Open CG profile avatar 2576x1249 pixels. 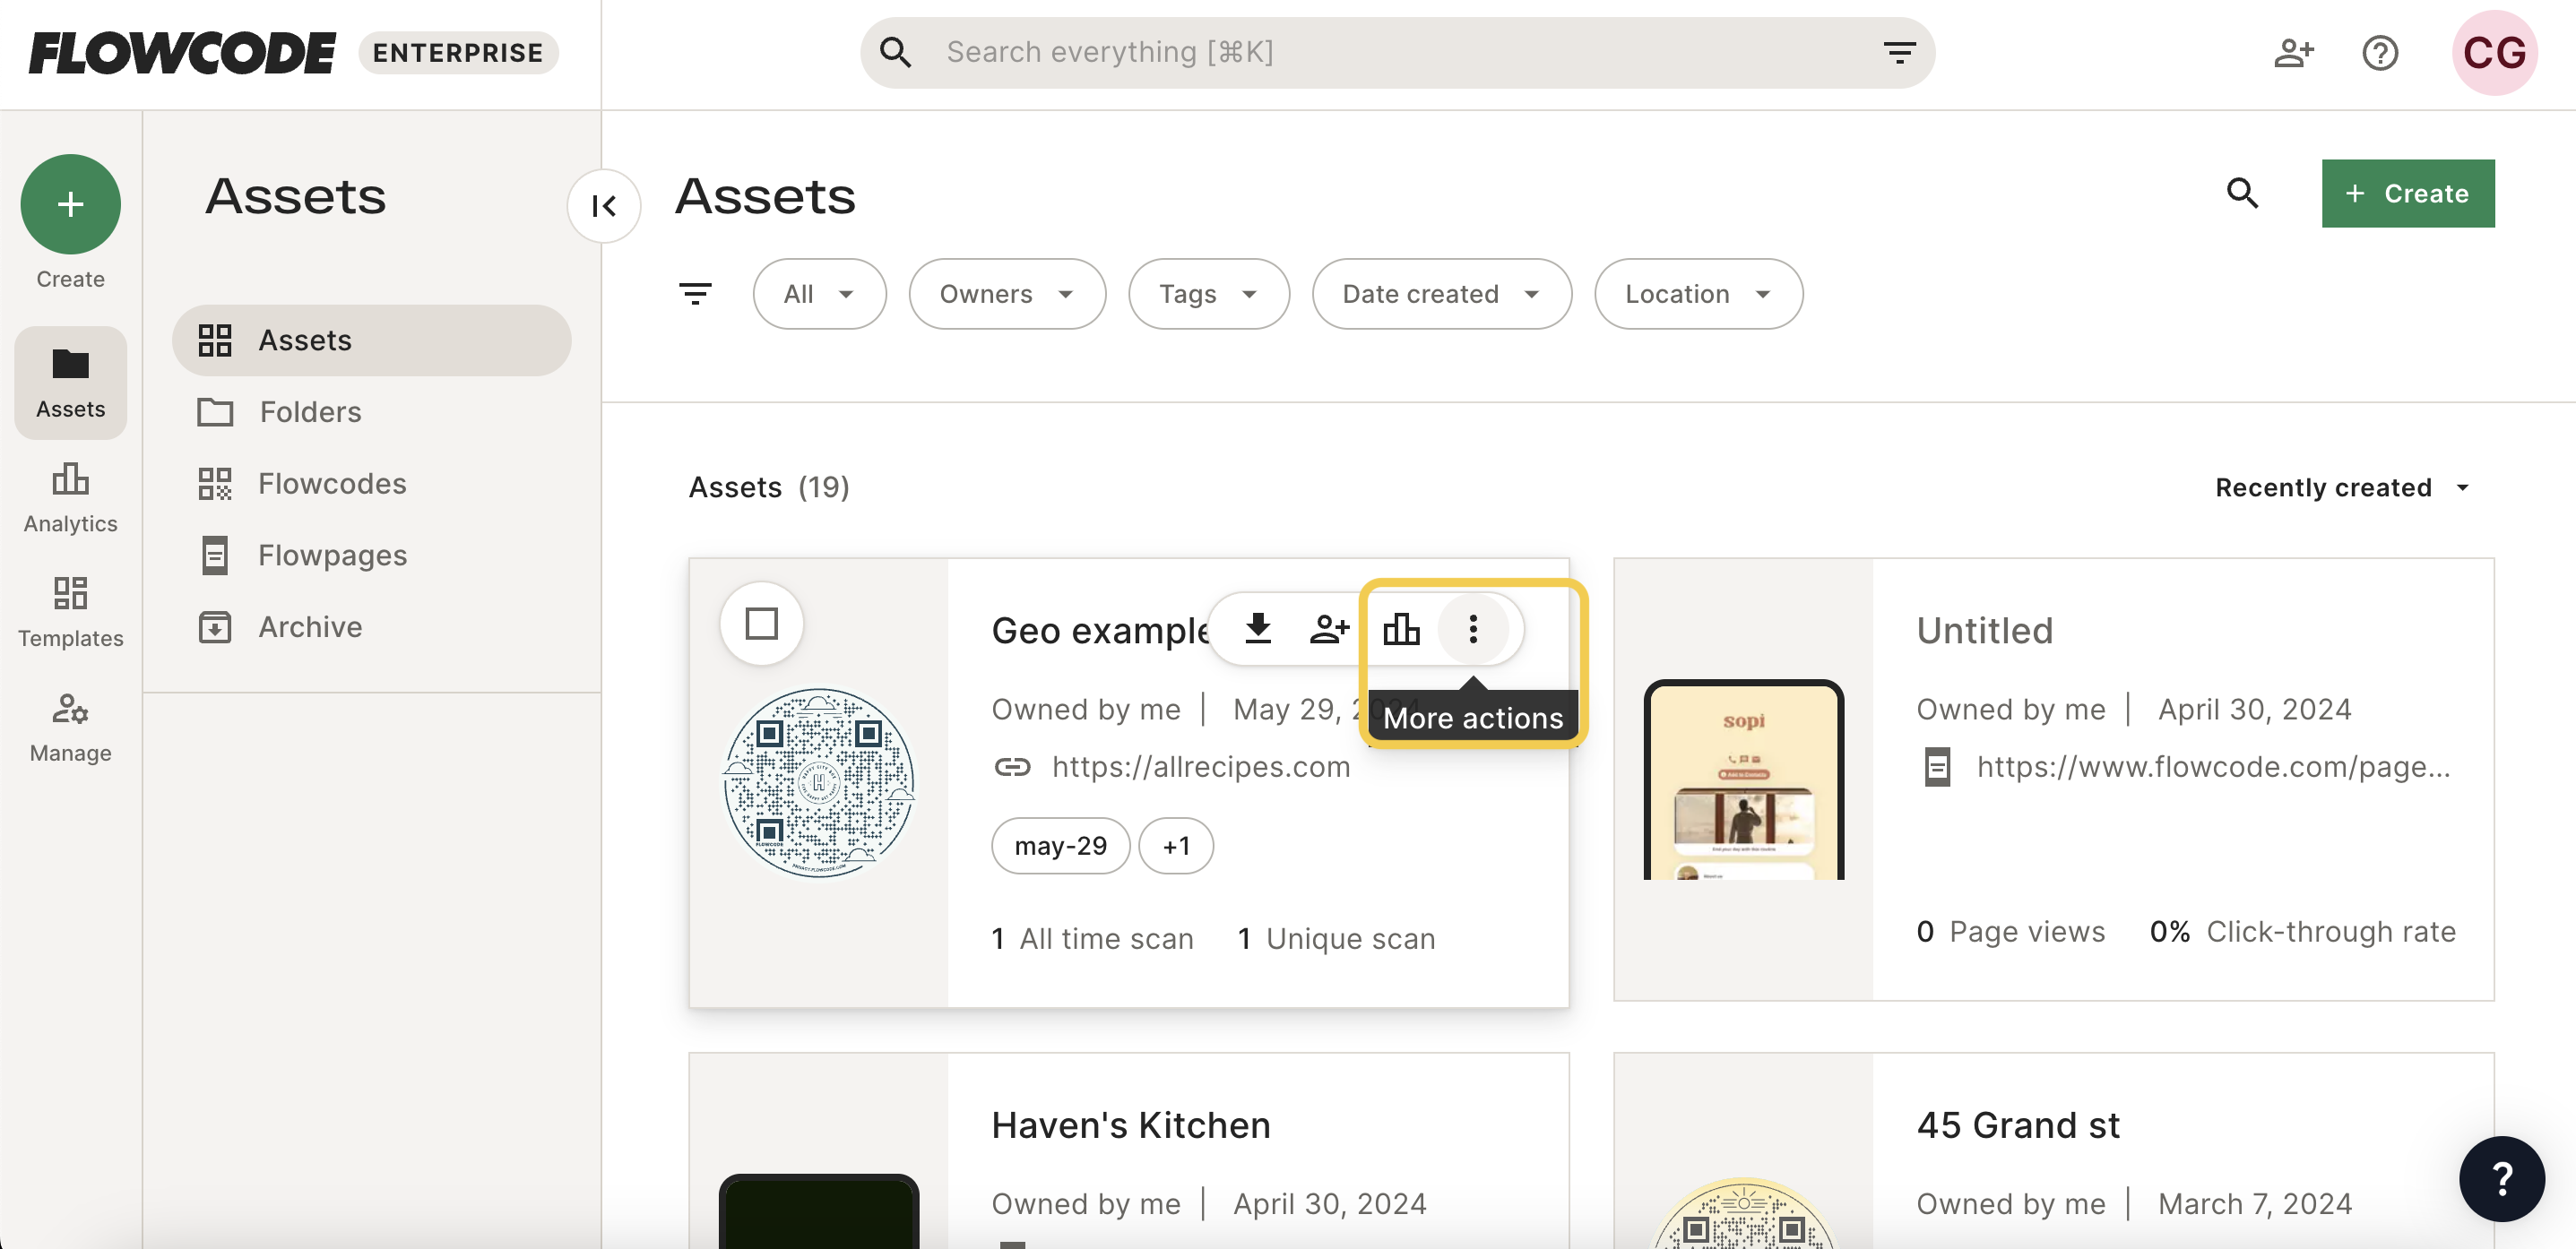click(x=2494, y=52)
